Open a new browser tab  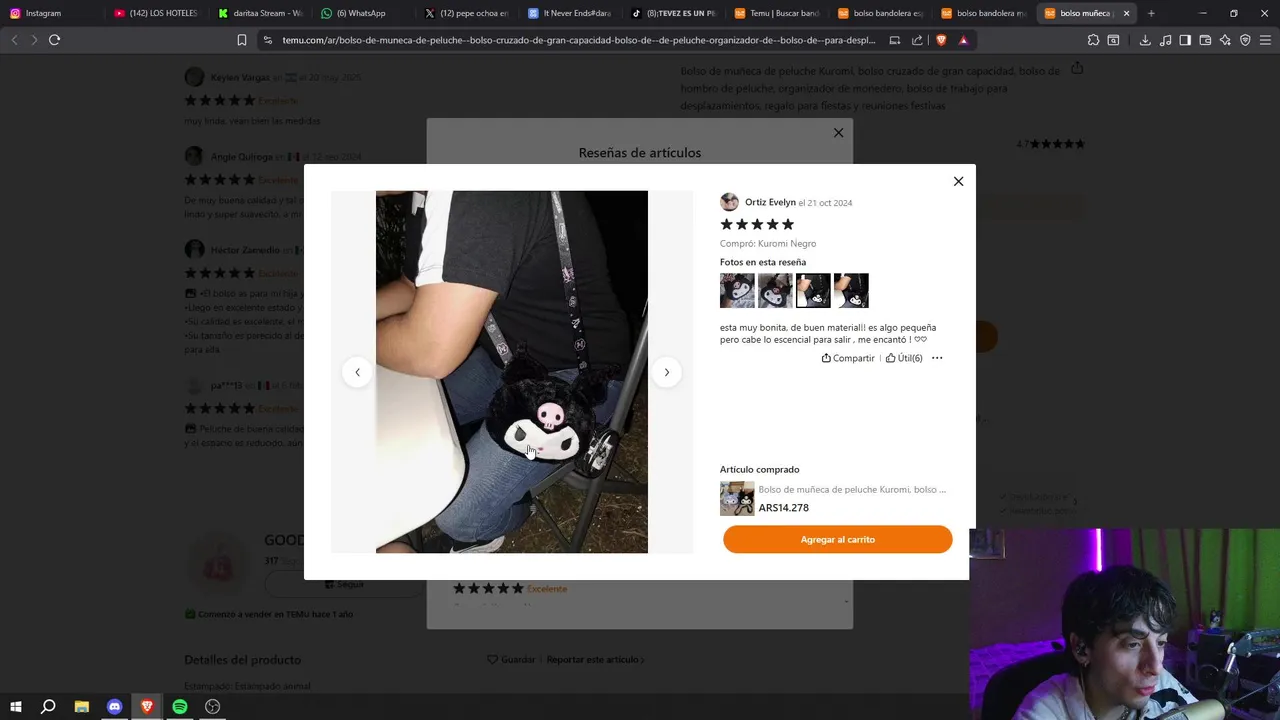tap(1151, 13)
